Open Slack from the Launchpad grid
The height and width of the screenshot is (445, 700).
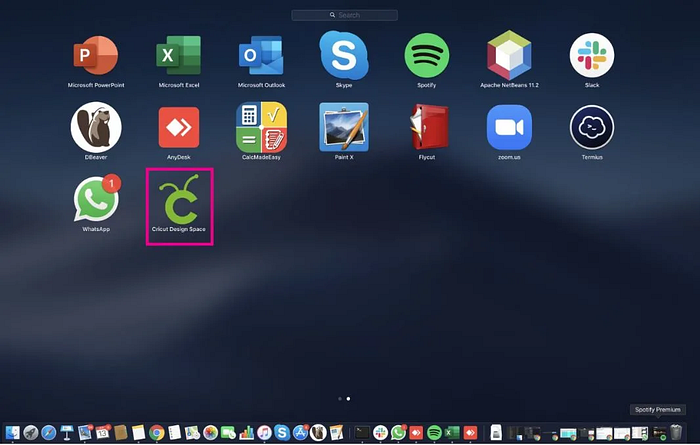pos(592,55)
